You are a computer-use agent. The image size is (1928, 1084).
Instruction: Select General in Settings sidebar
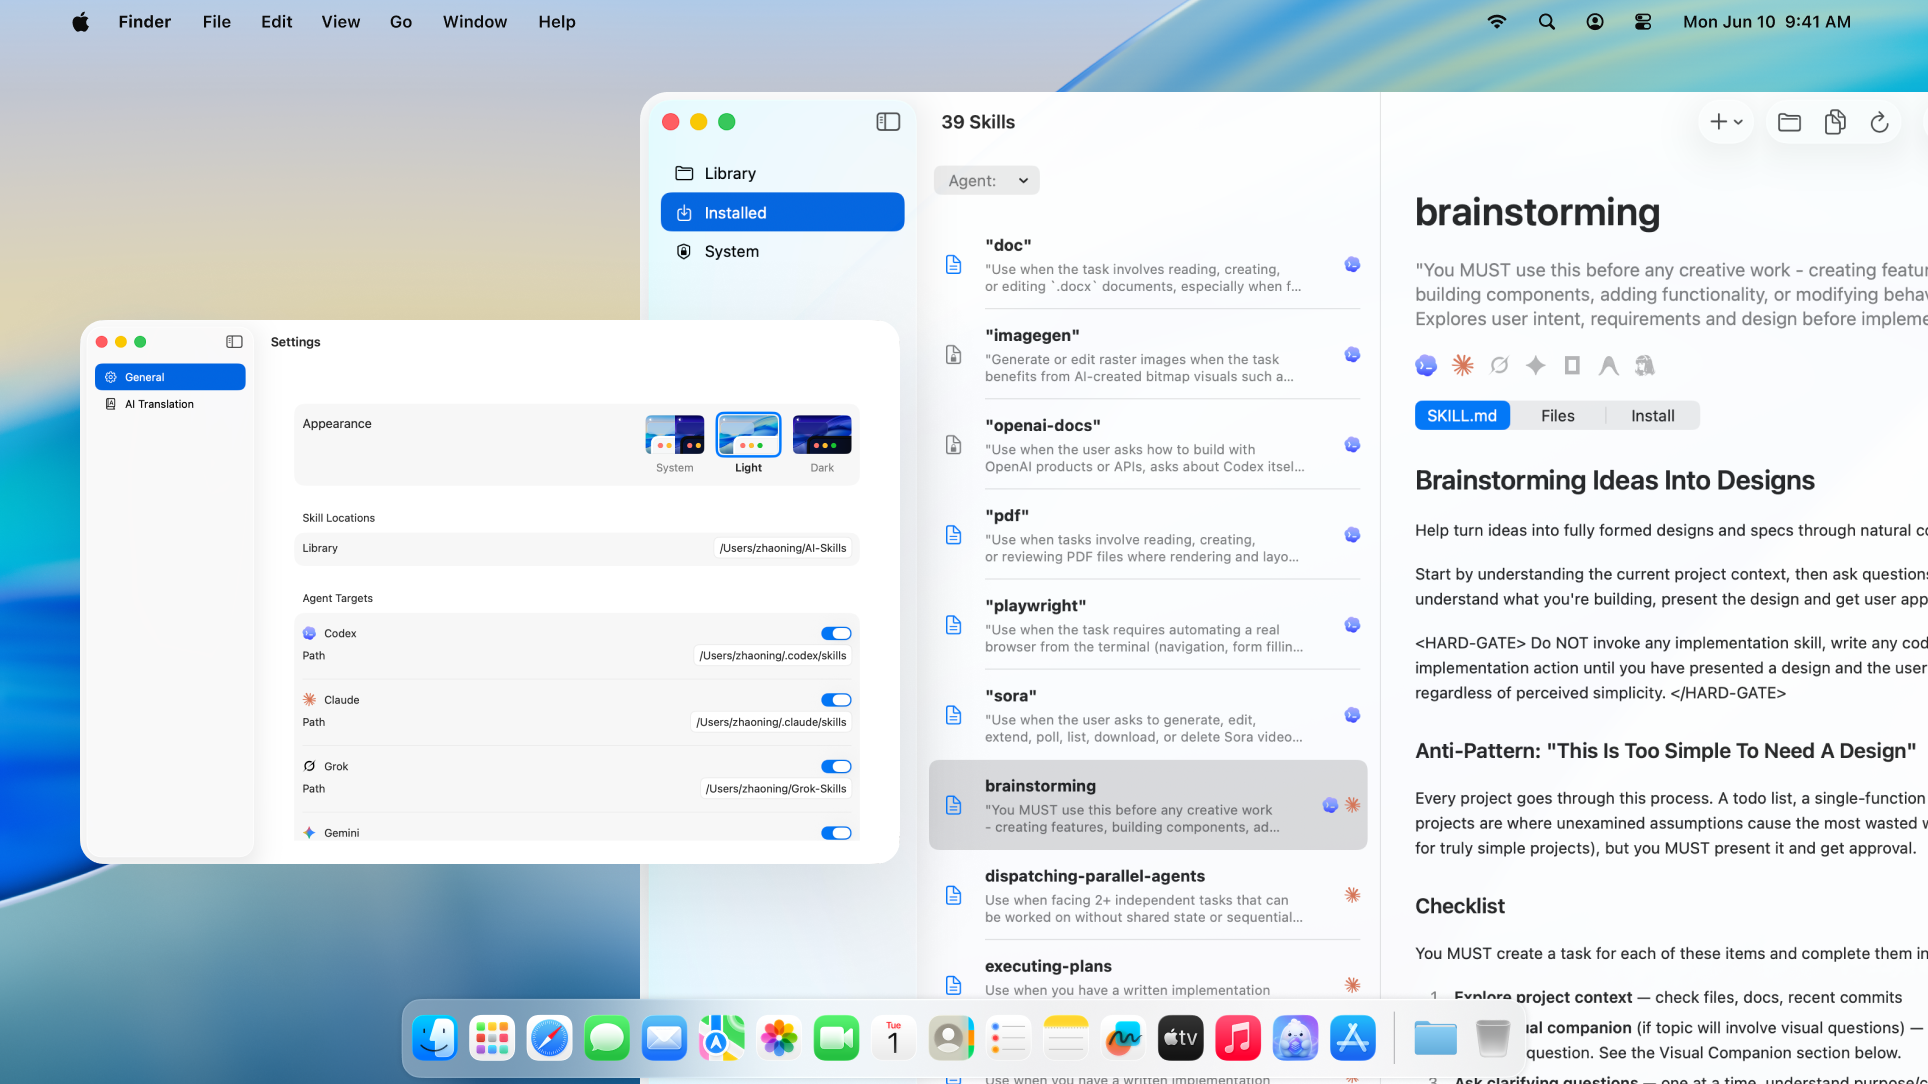pos(170,377)
